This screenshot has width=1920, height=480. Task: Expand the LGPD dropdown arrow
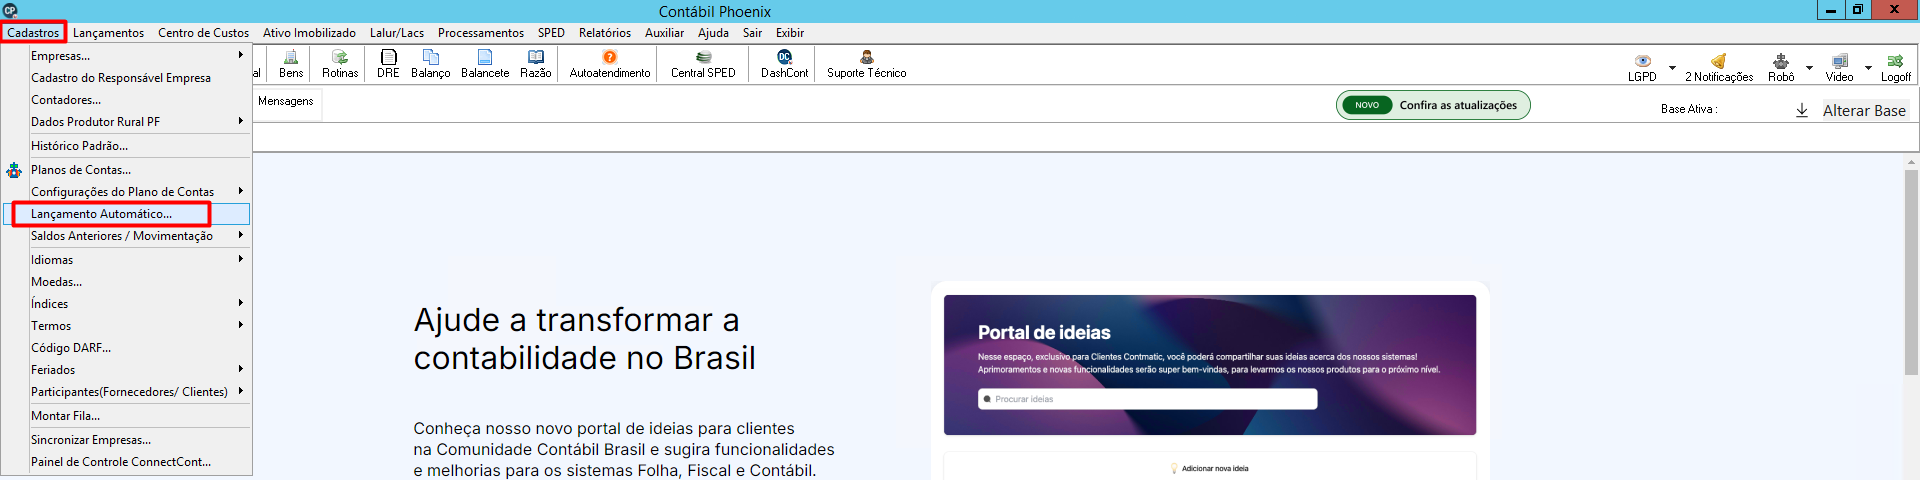(x=1672, y=68)
